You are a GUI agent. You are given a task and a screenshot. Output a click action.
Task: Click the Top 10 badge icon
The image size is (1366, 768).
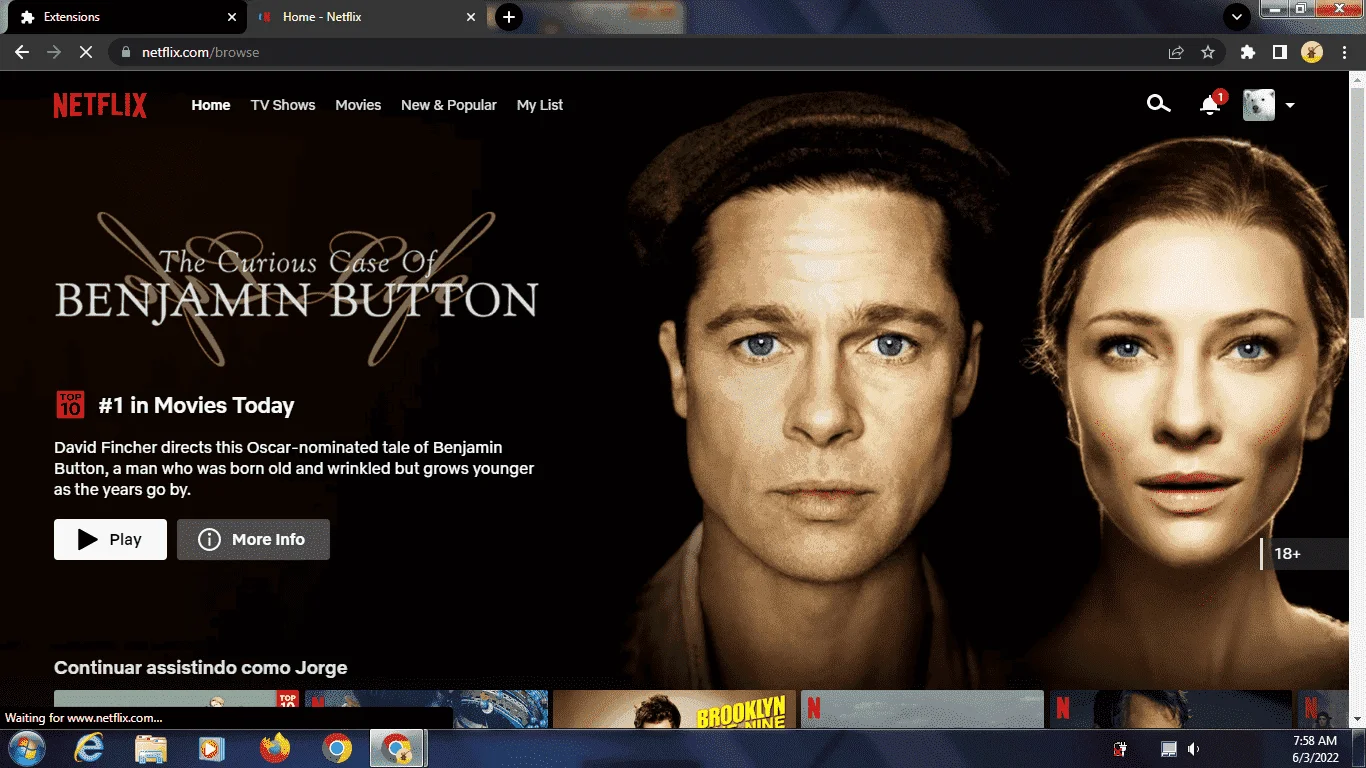tap(70, 405)
